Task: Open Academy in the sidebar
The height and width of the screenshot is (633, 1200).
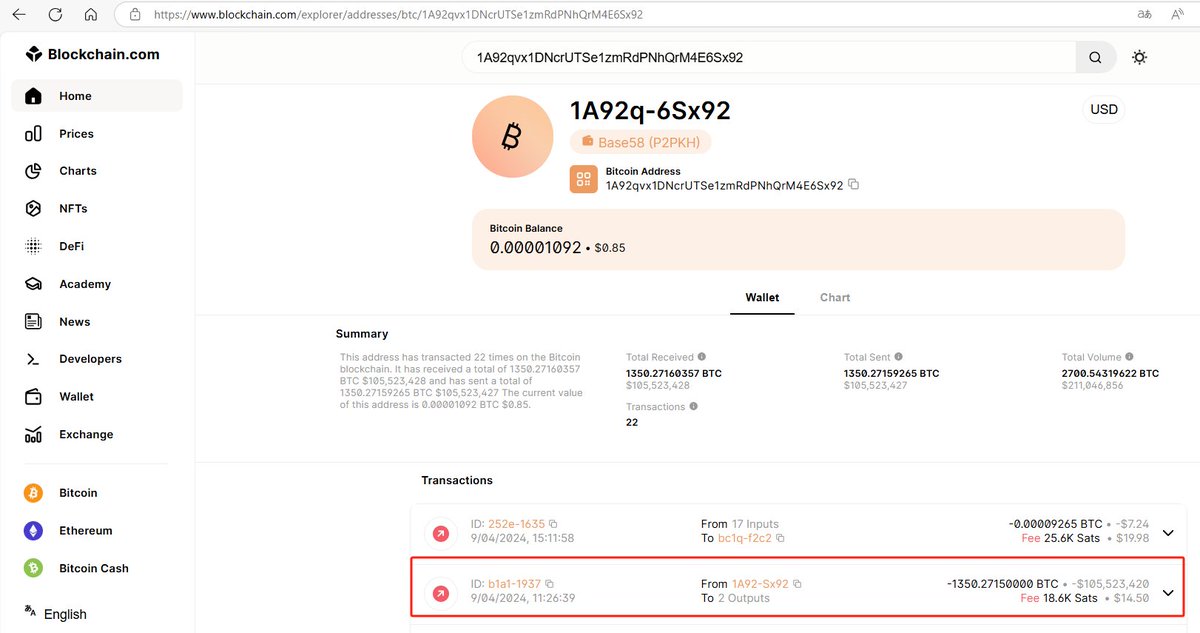Action: click(x=97, y=284)
